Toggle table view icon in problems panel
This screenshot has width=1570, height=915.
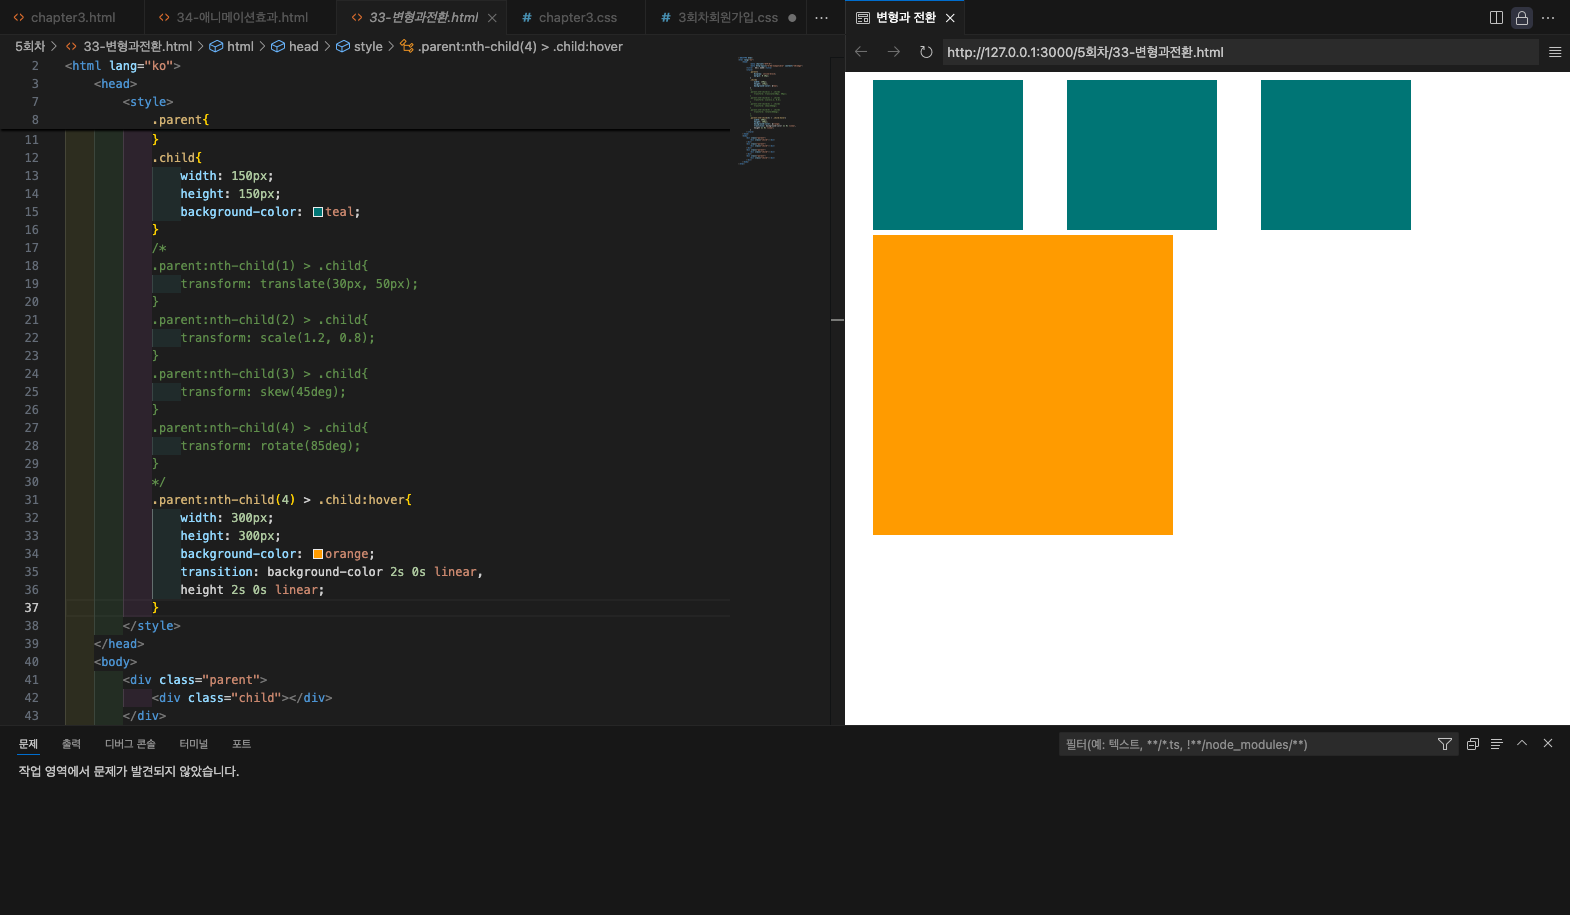[x=1497, y=744]
